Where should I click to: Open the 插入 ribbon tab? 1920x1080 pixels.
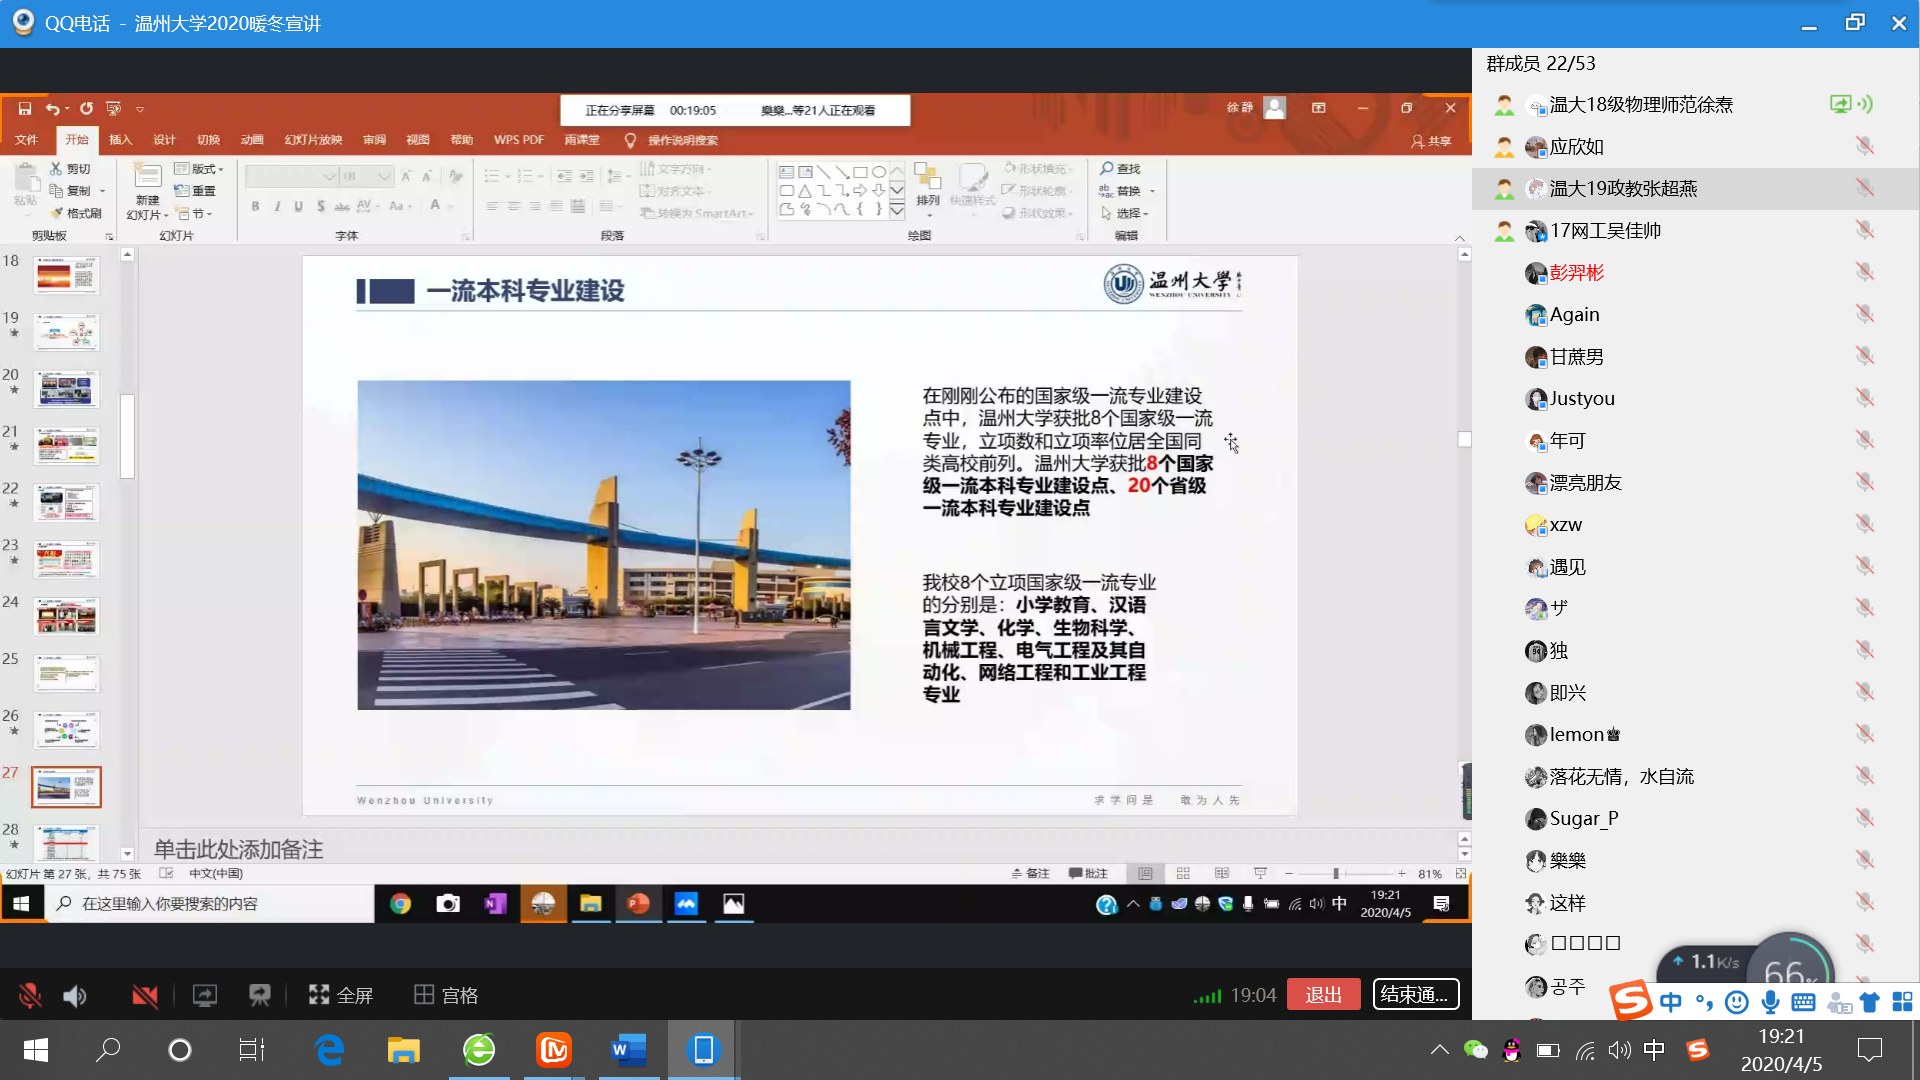[x=120, y=140]
